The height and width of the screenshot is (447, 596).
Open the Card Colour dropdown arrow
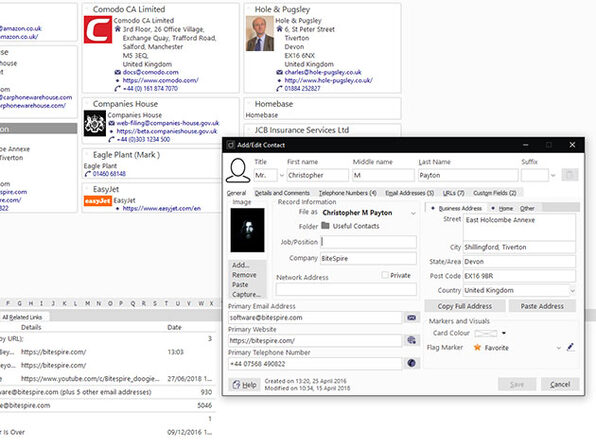(x=504, y=333)
